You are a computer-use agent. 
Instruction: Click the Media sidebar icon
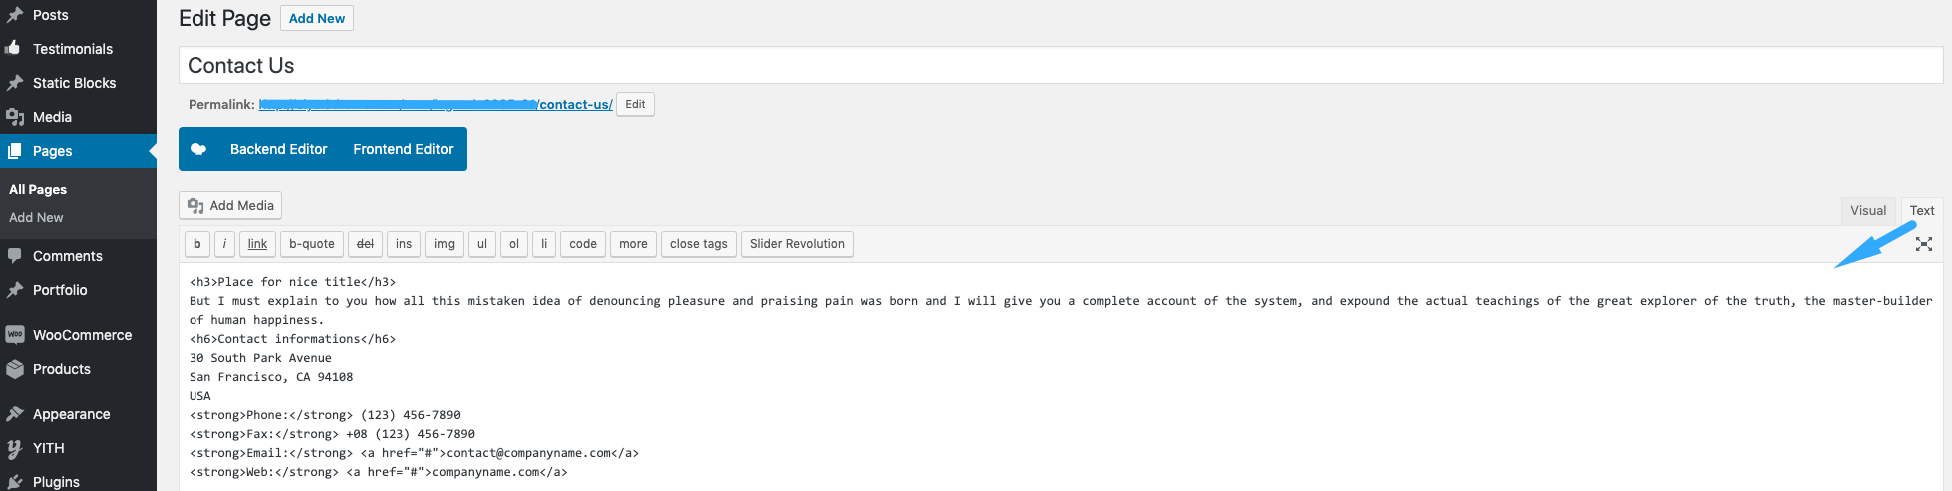[14, 117]
